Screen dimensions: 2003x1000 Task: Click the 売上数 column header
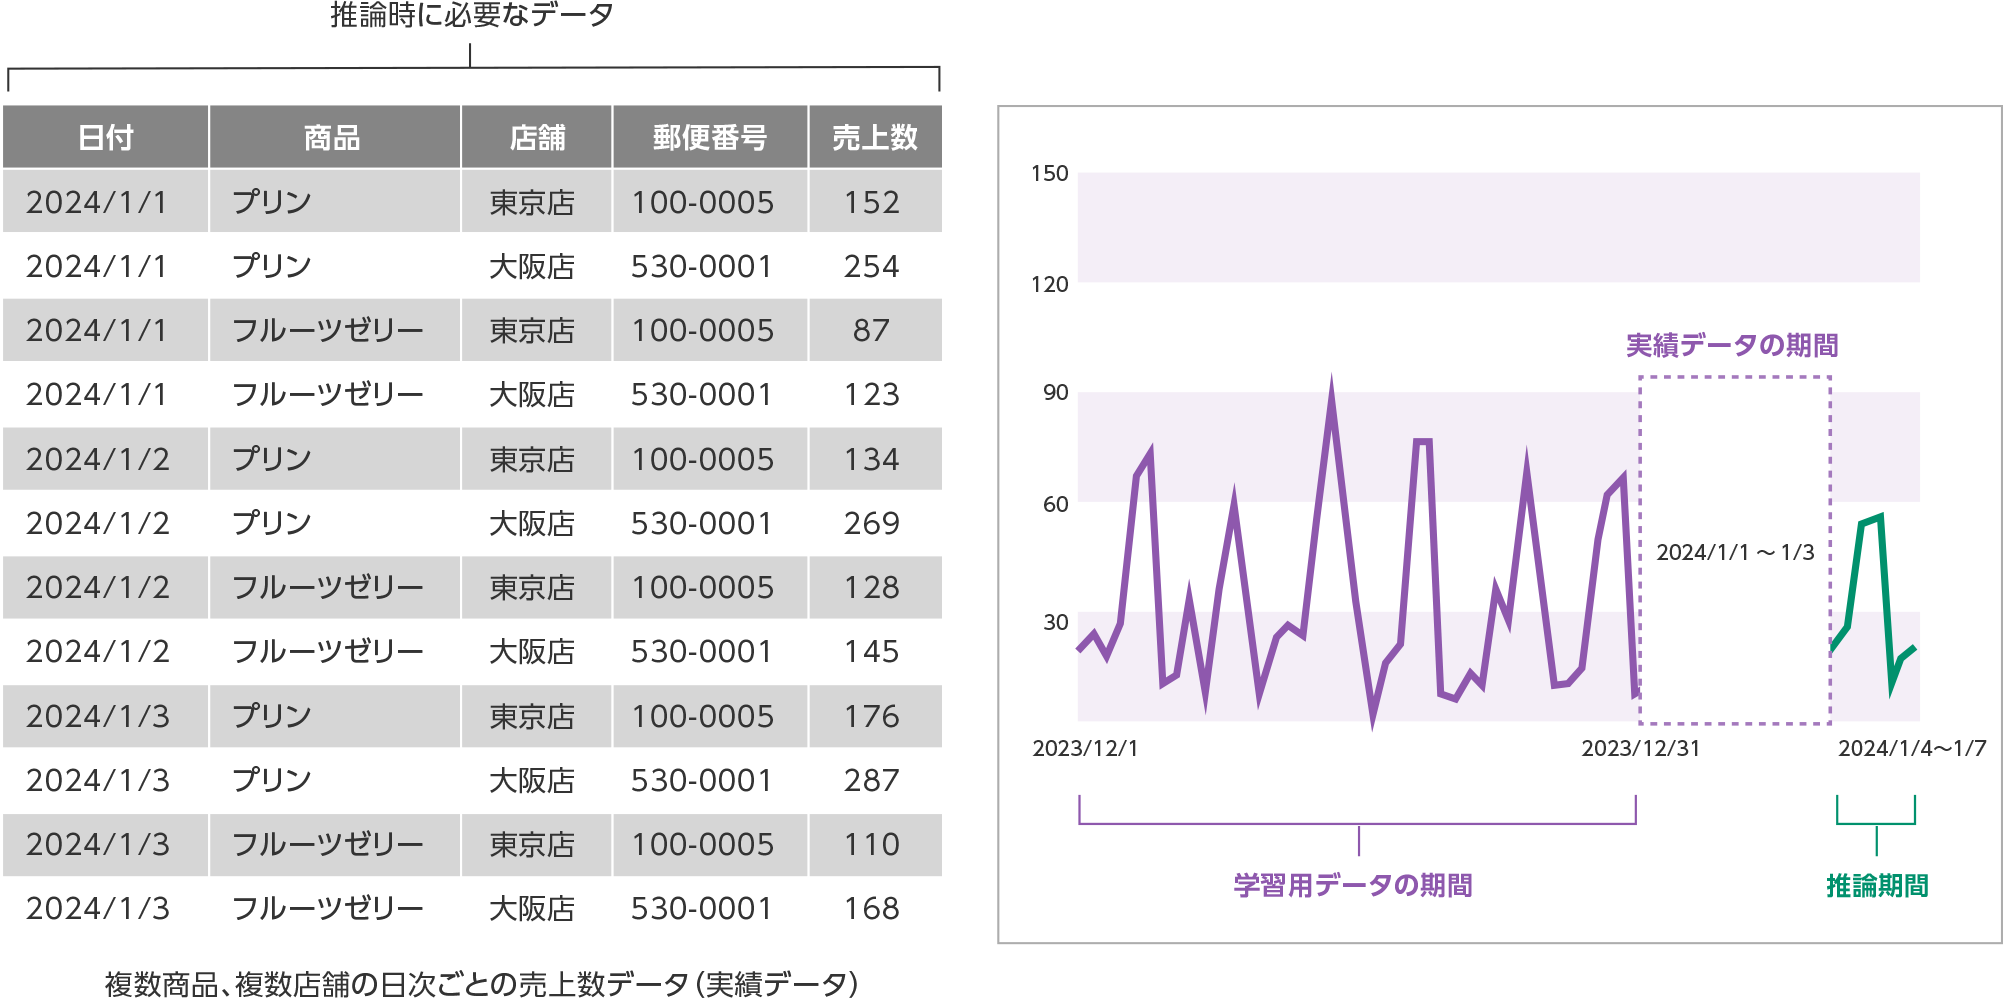[x=875, y=137]
